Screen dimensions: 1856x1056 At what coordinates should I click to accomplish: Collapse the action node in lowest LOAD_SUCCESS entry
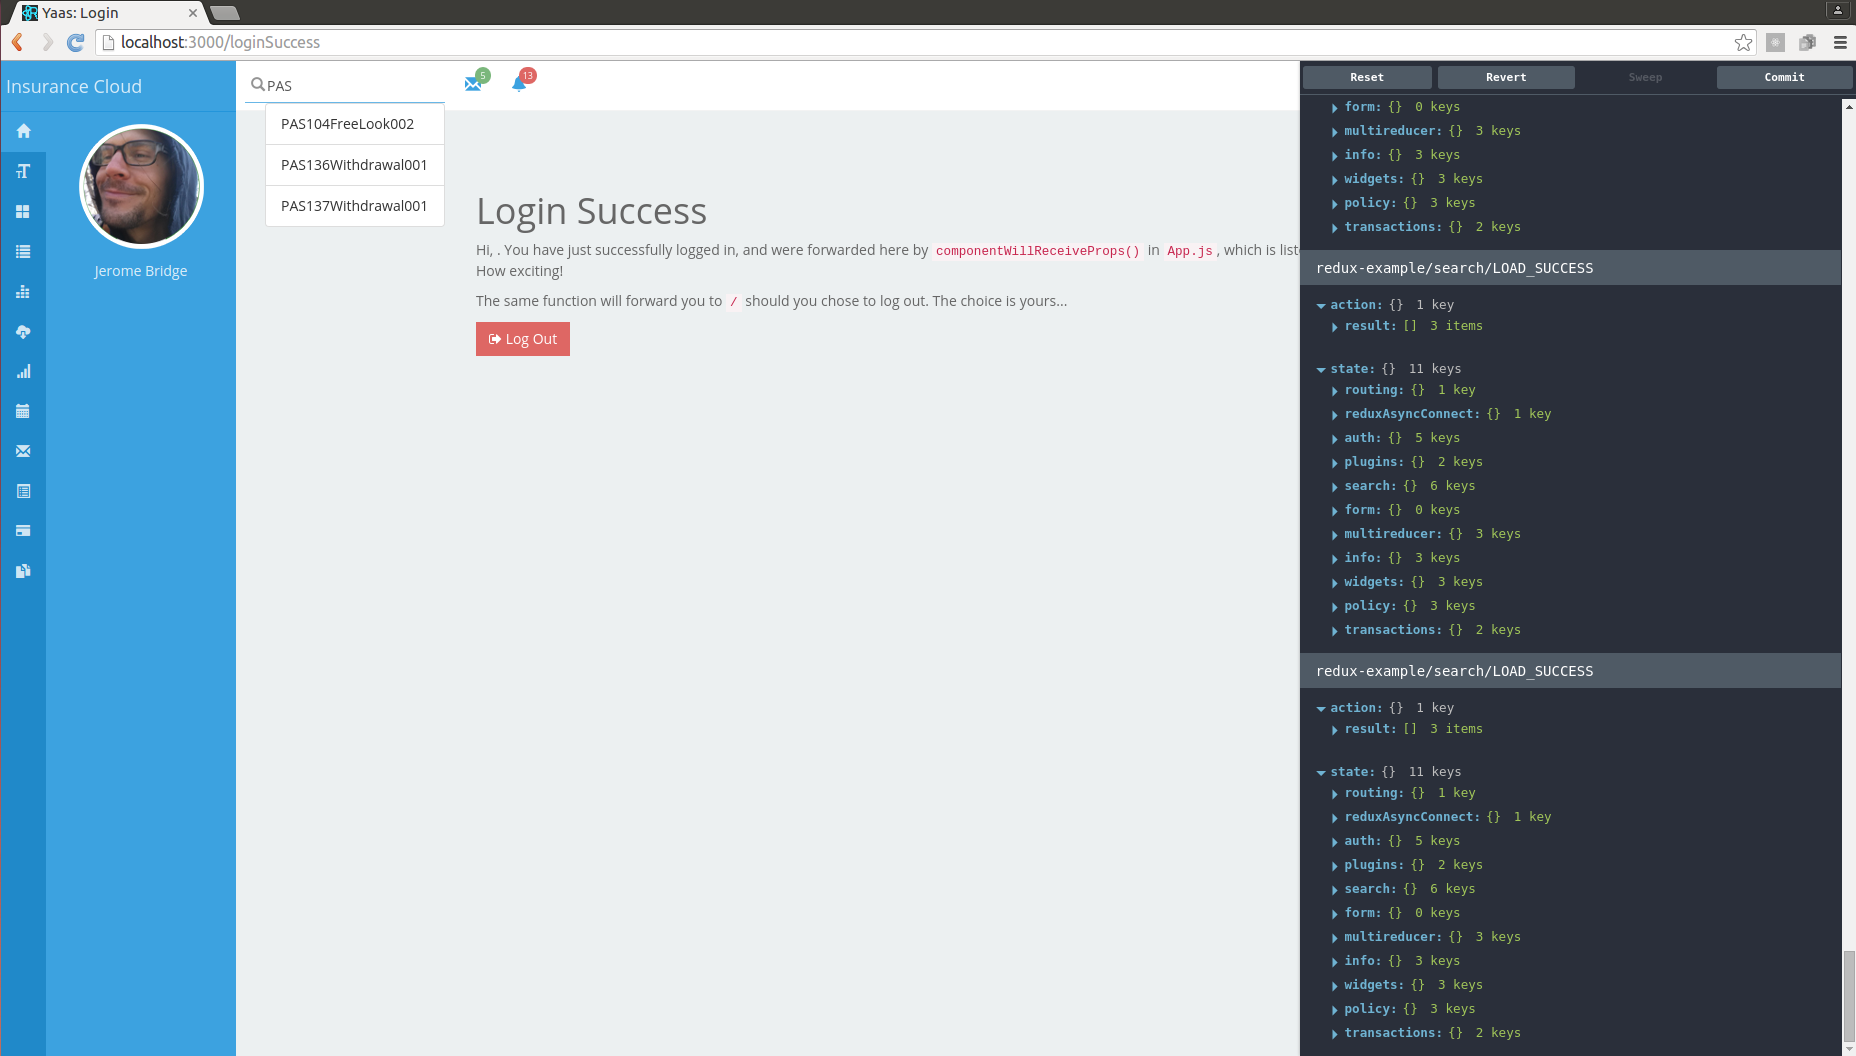pos(1321,709)
